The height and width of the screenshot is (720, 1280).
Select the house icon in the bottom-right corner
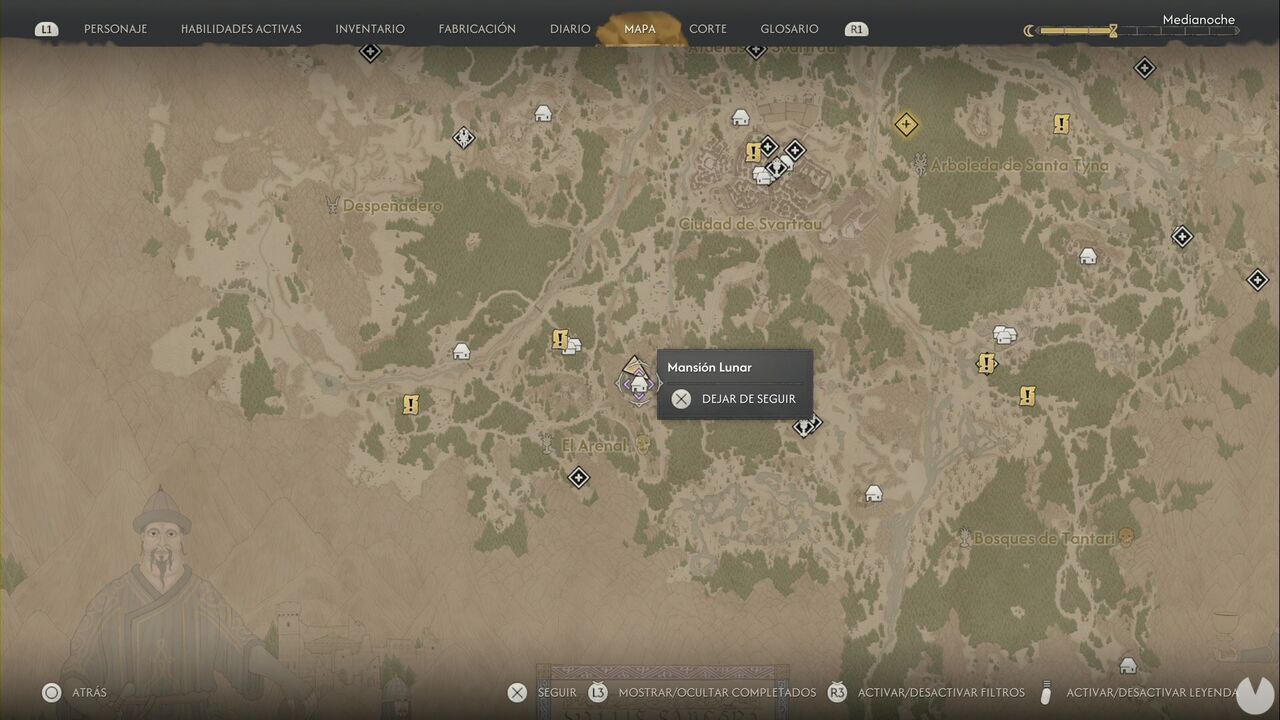click(1128, 665)
